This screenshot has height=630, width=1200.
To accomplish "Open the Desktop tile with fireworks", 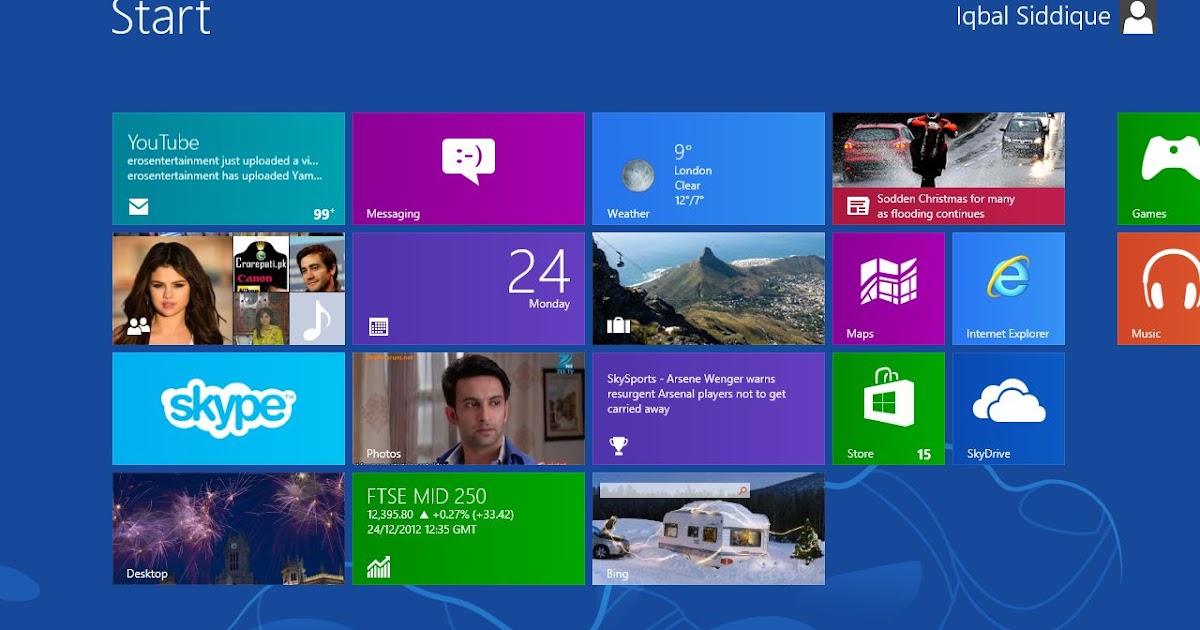I will [228, 528].
